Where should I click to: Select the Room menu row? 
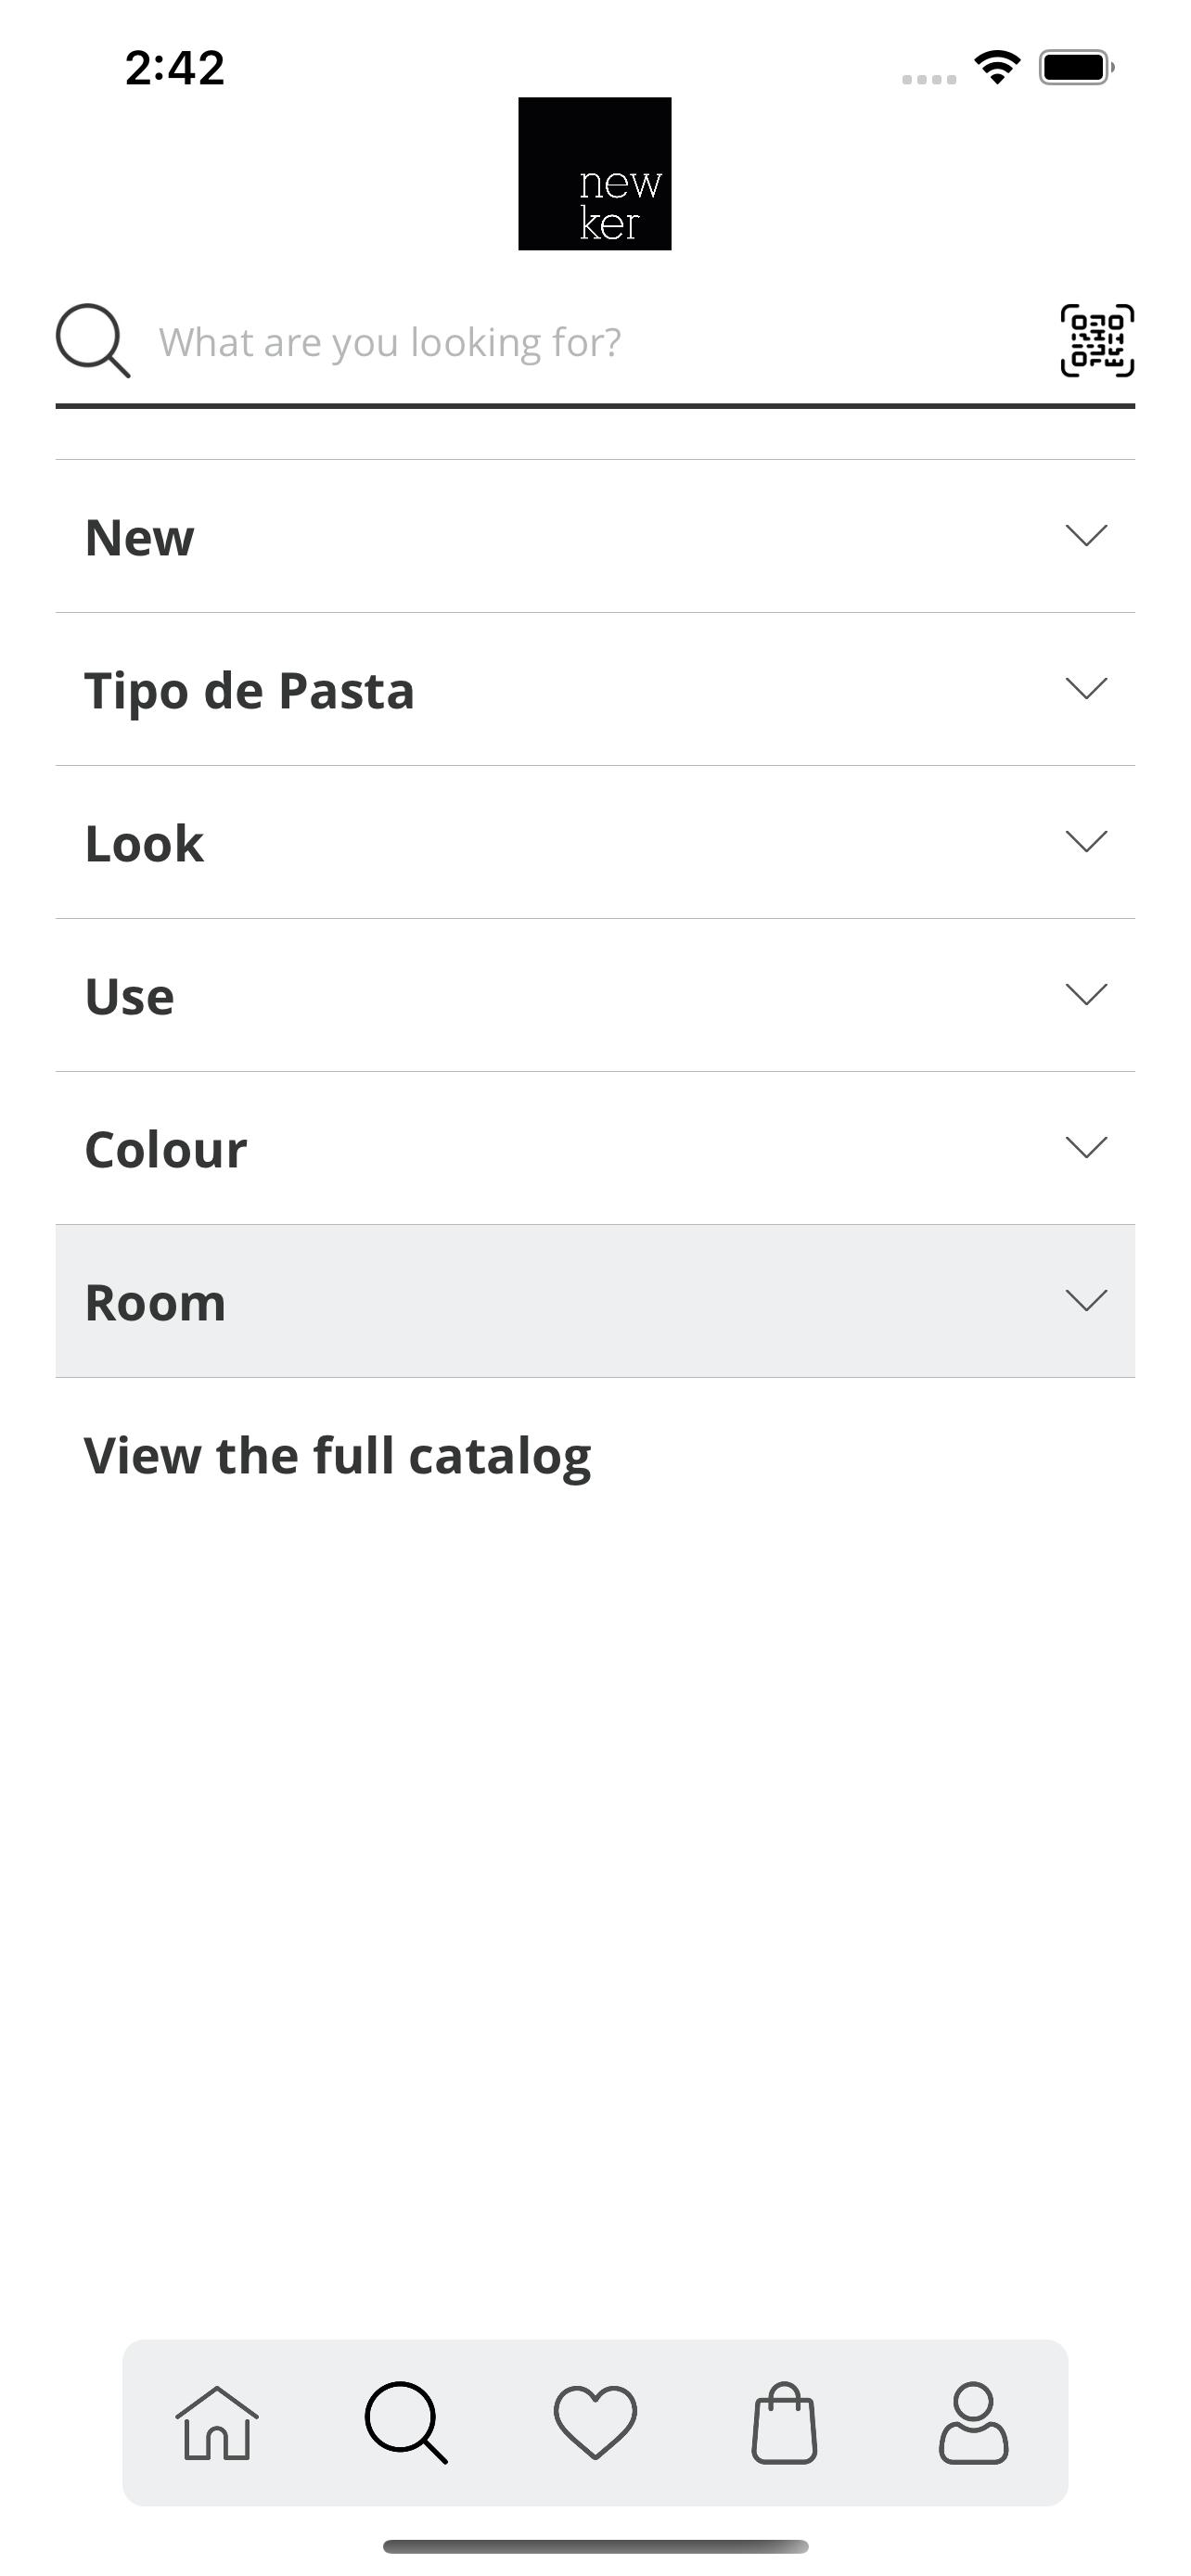point(595,1301)
